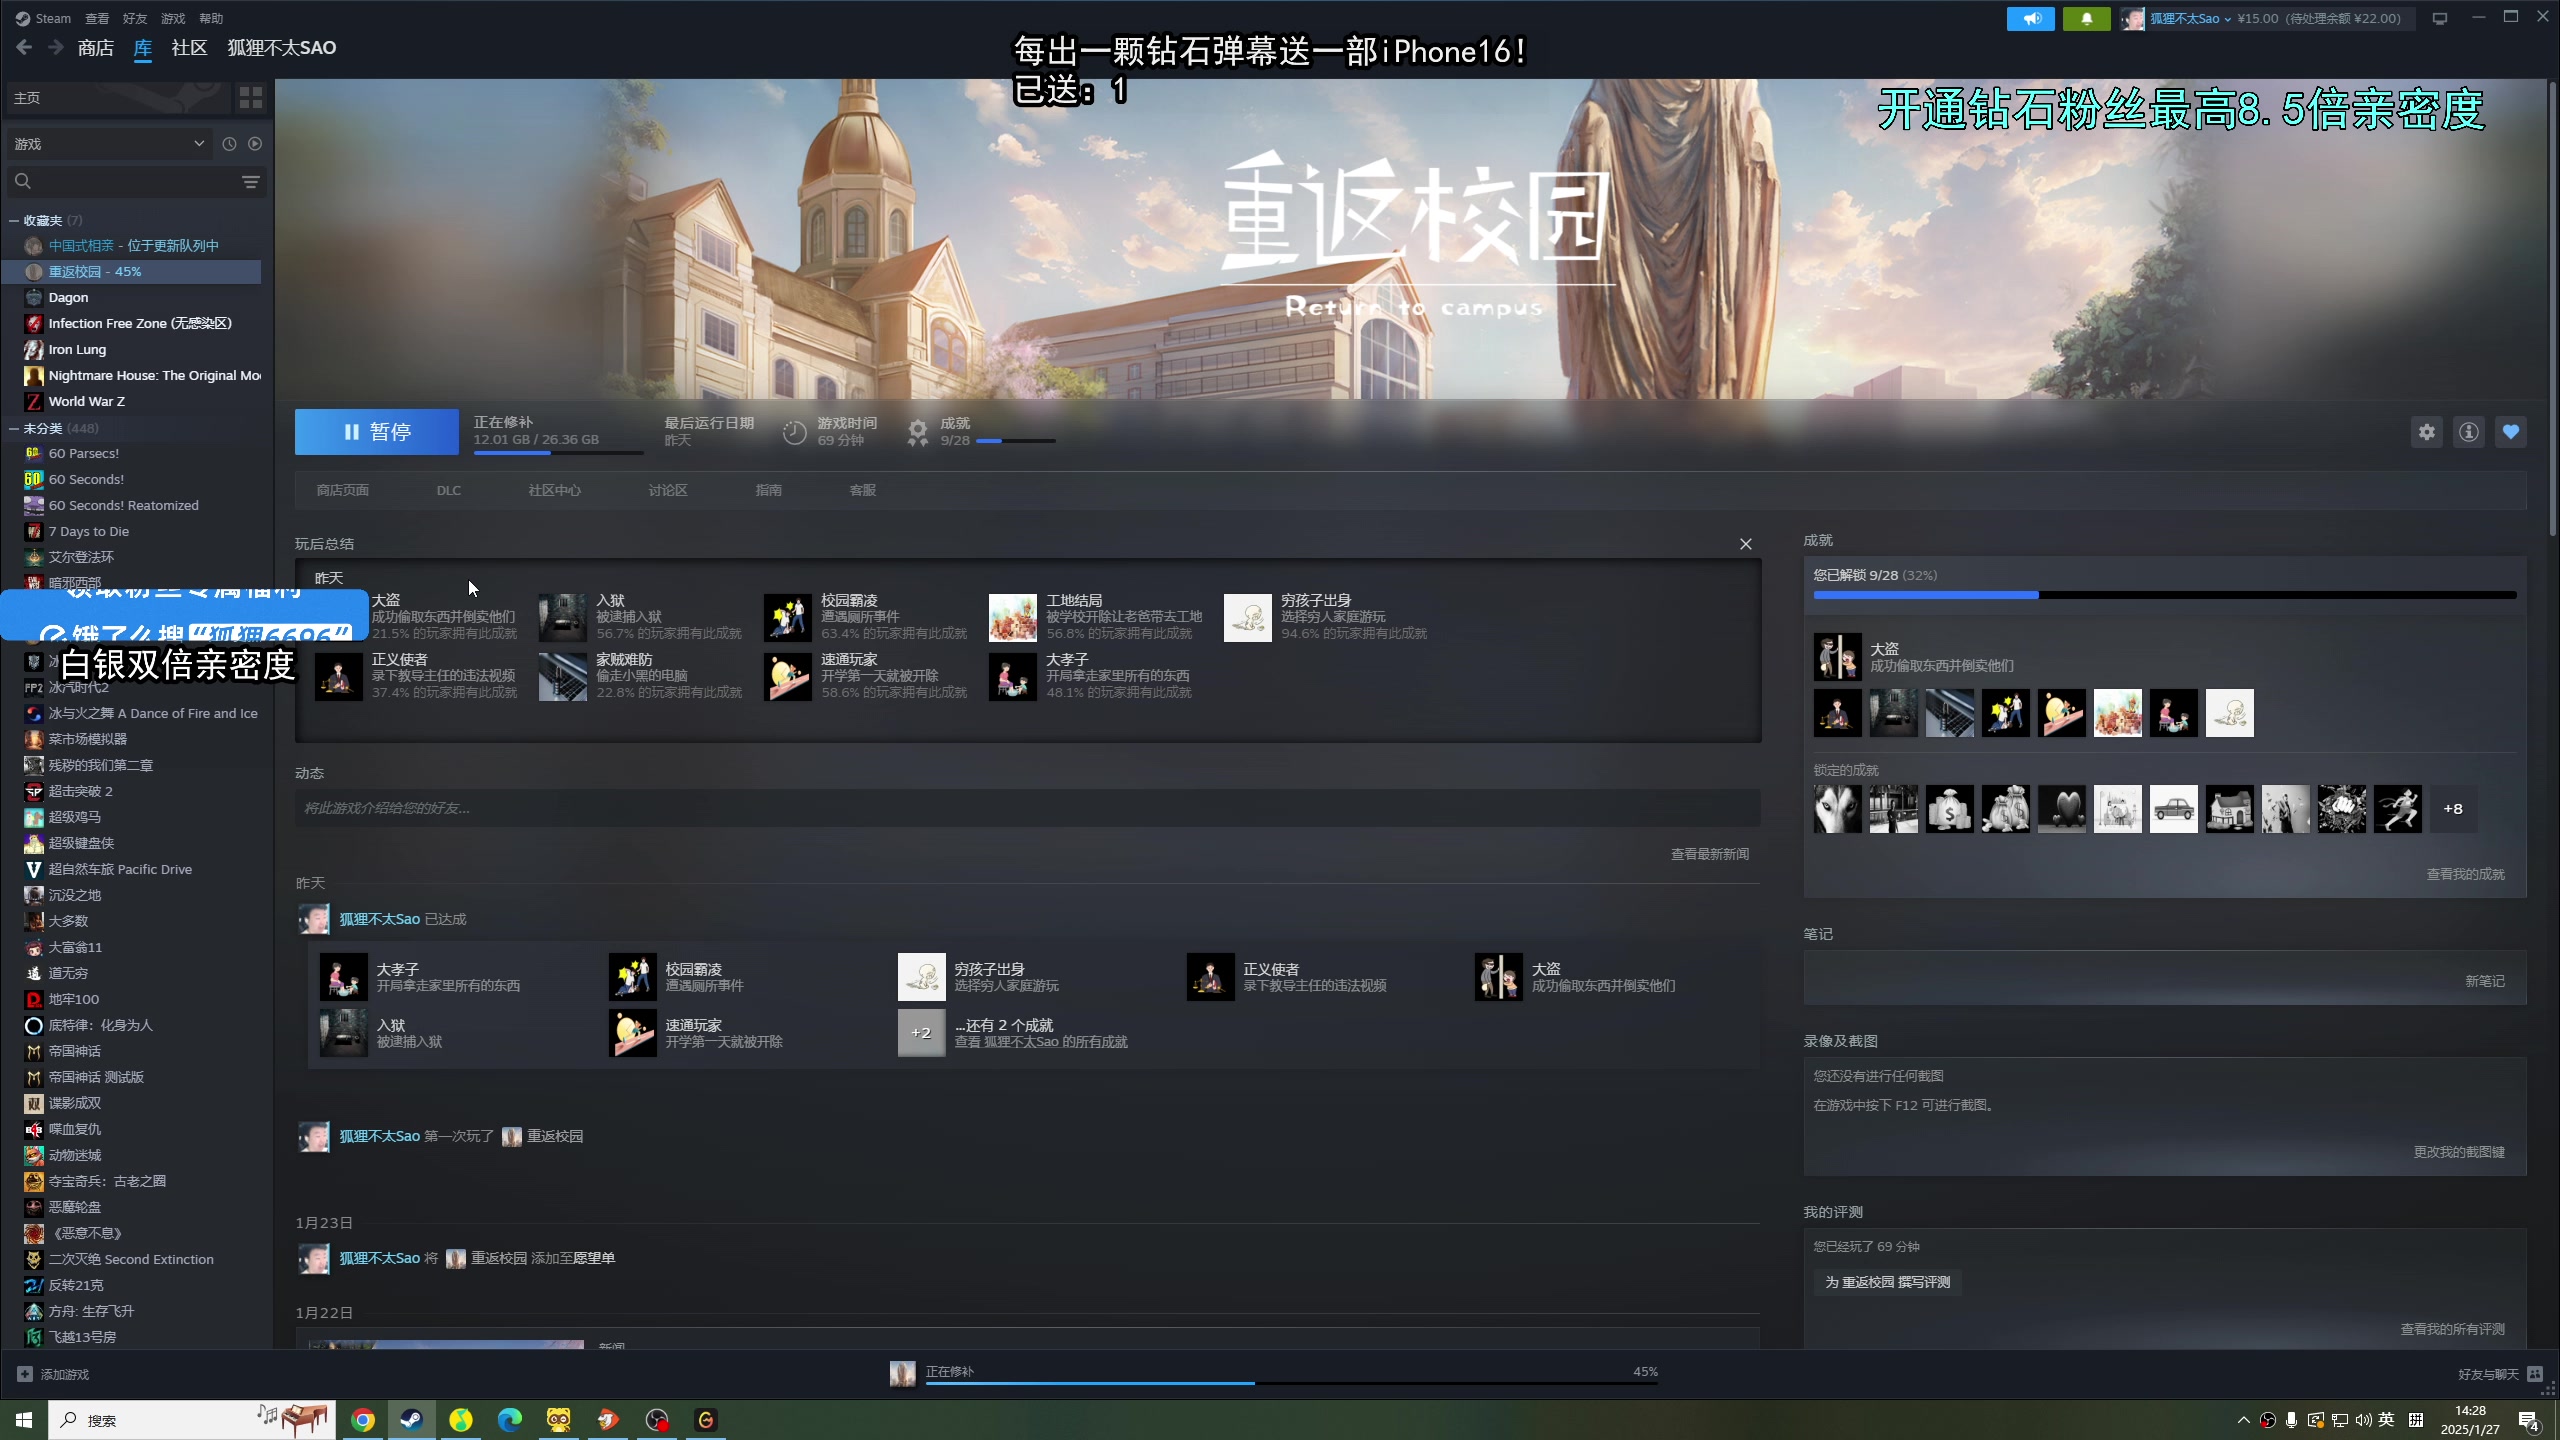Select 7 Days to Die game
Viewport: 2560px width, 1440px height.
tap(89, 531)
